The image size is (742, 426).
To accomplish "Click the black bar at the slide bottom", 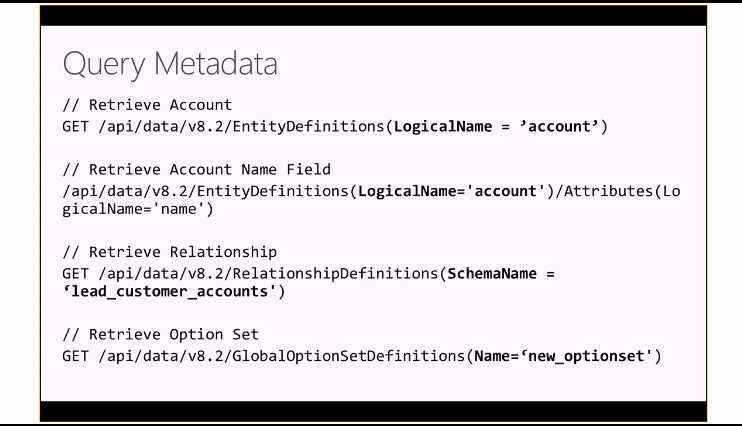I will [373, 411].
